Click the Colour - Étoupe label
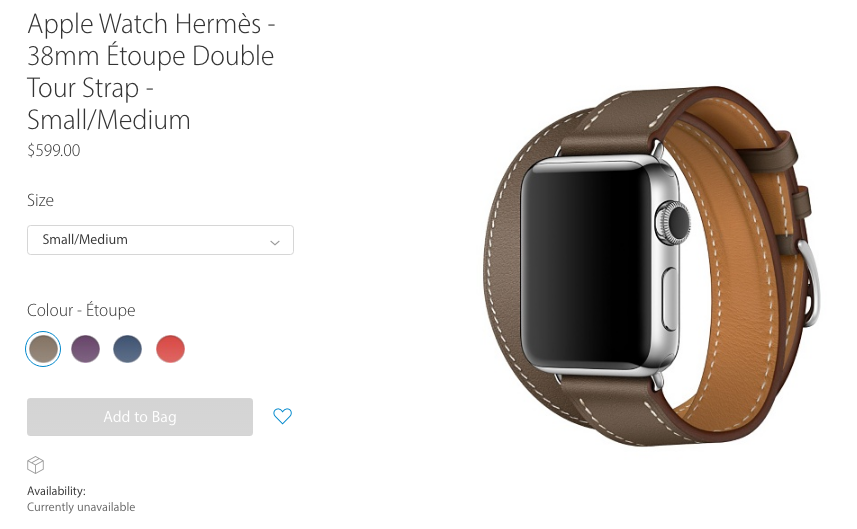This screenshot has width=857, height=529. [x=81, y=310]
